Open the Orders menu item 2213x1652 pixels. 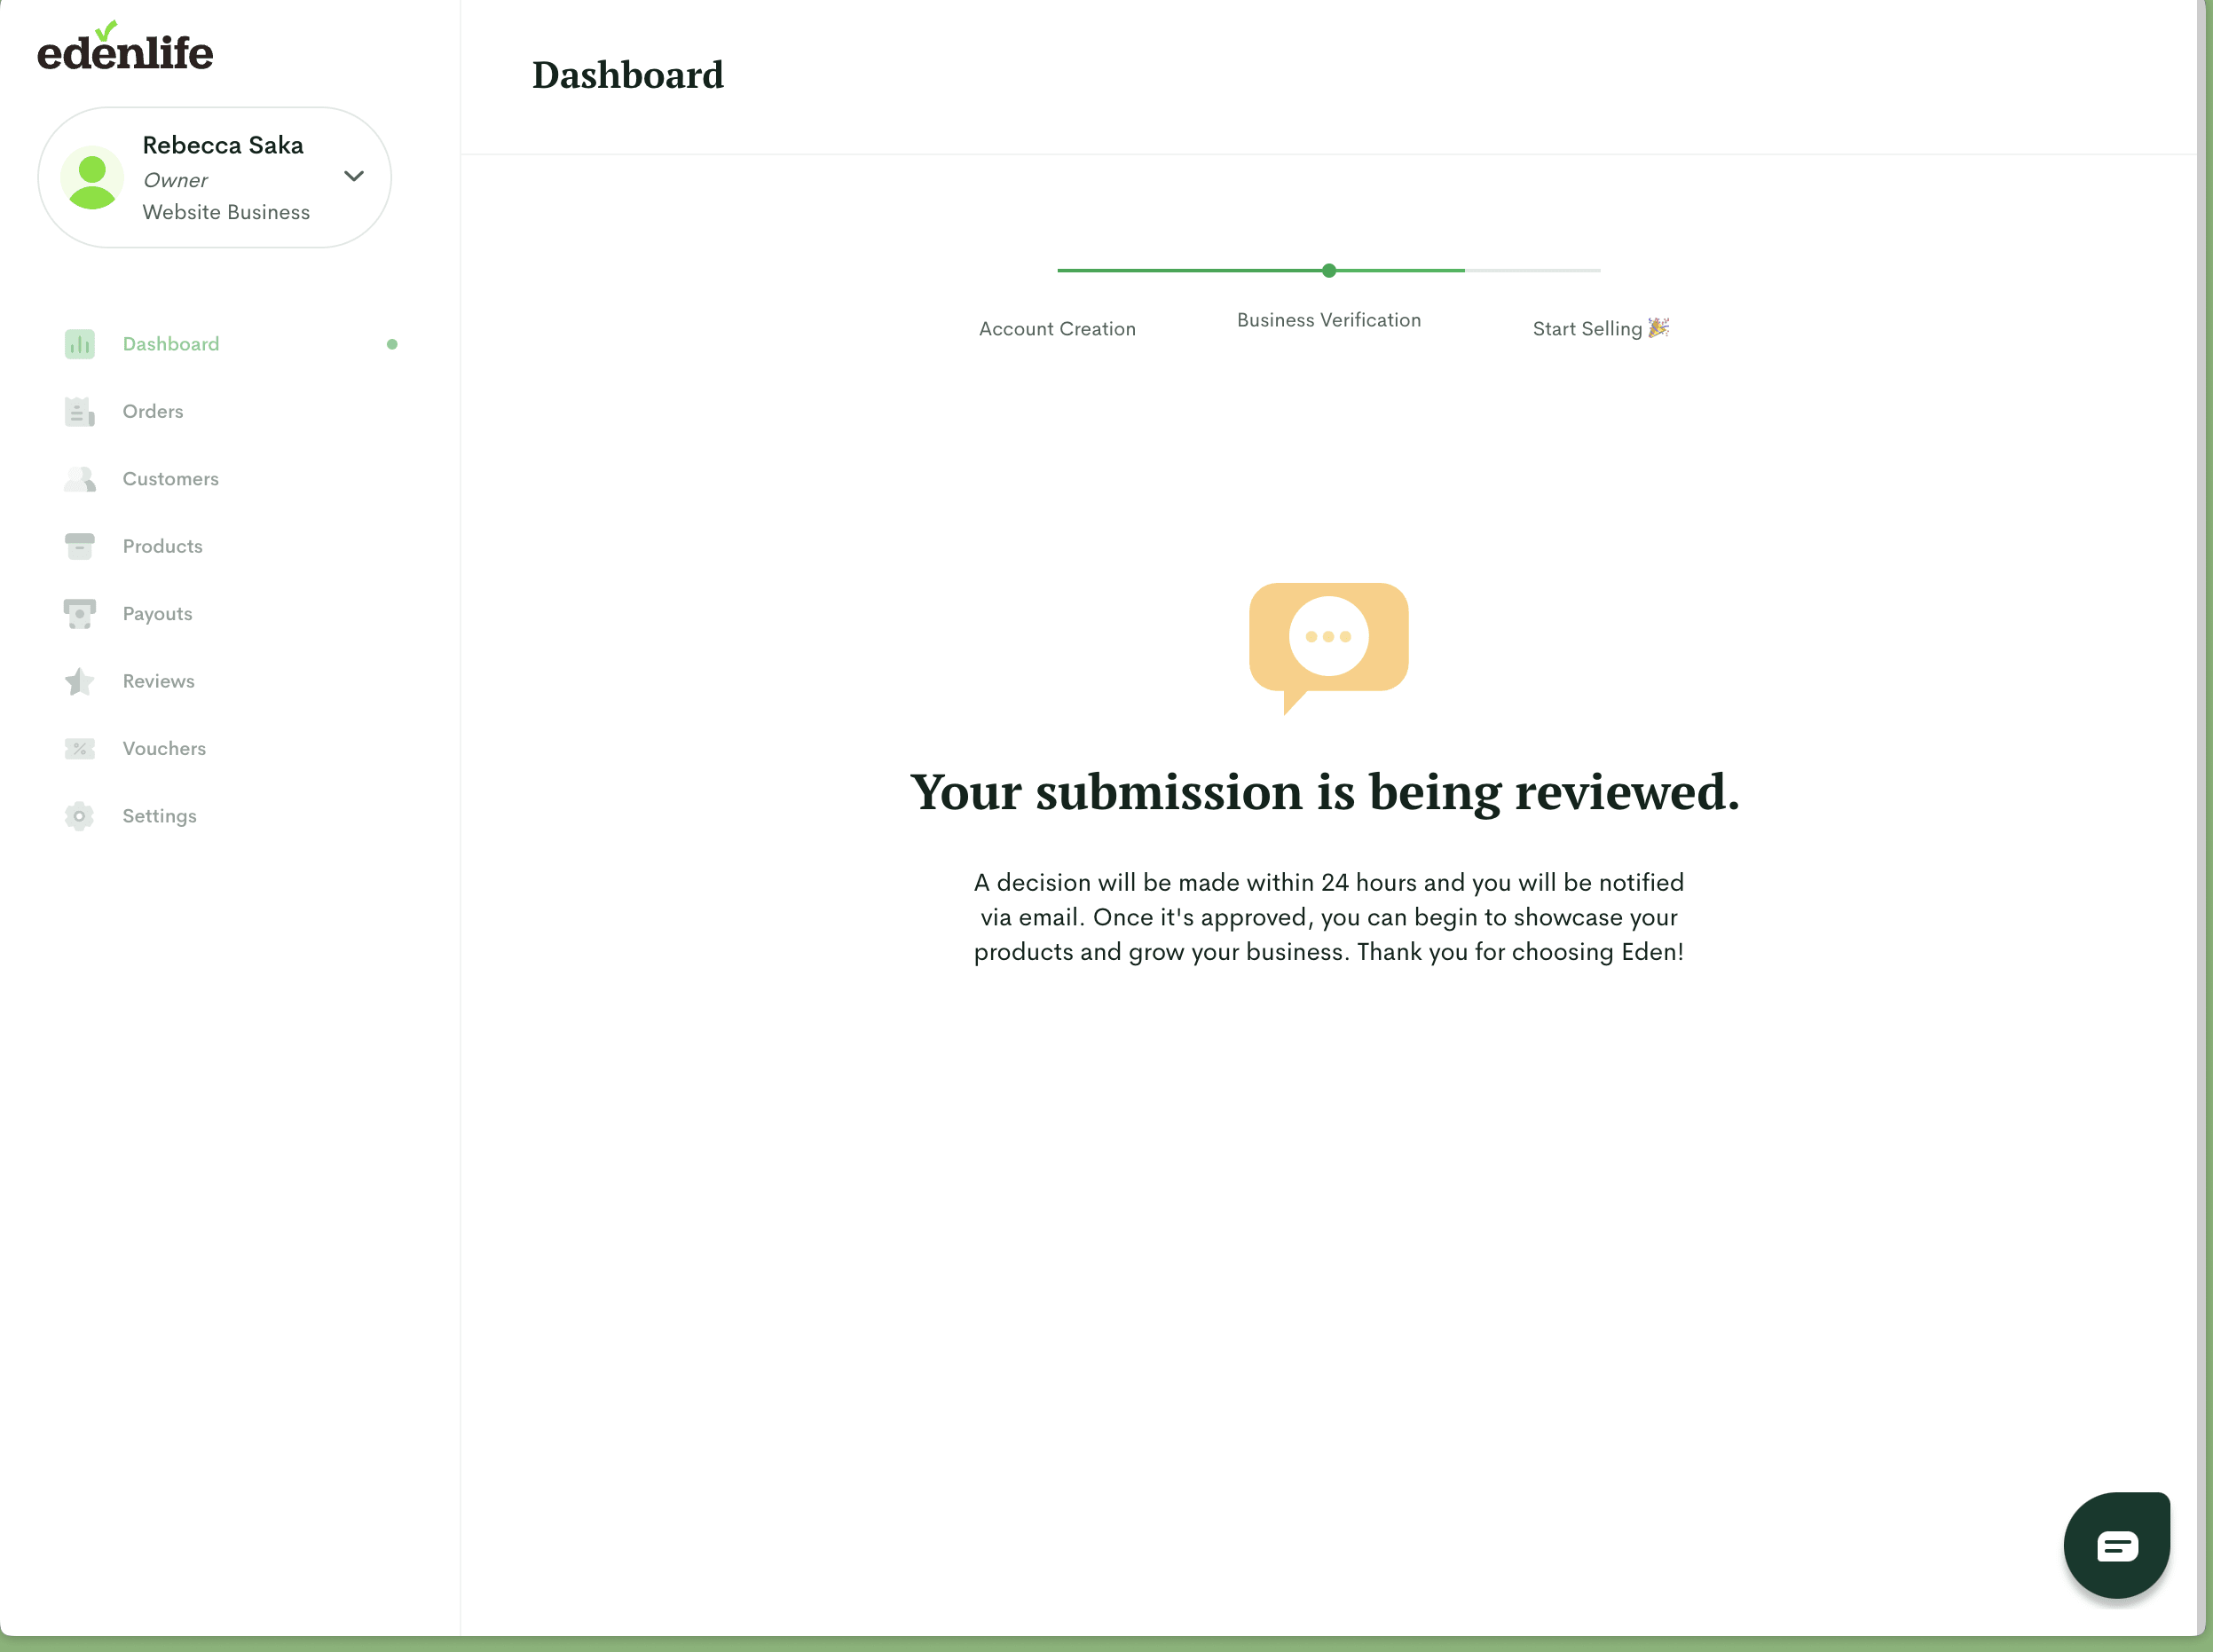click(153, 411)
